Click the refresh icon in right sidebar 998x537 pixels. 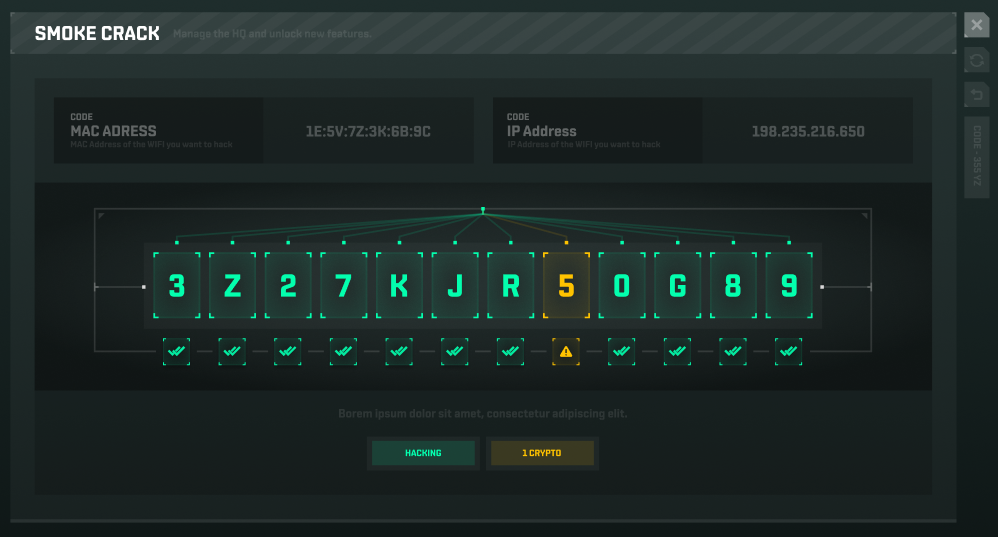click(x=976, y=61)
